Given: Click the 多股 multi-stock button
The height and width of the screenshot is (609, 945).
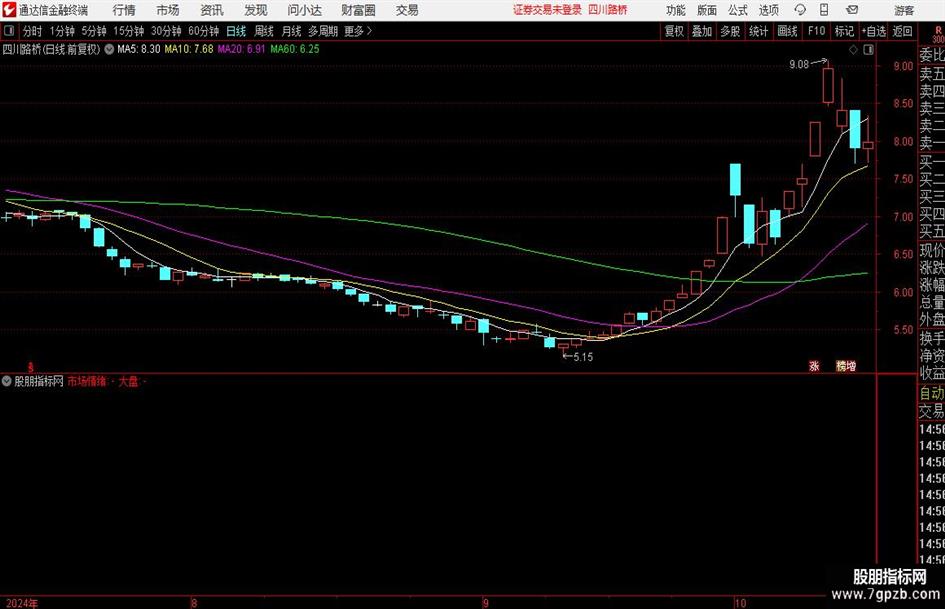Looking at the screenshot, I should coord(730,31).
